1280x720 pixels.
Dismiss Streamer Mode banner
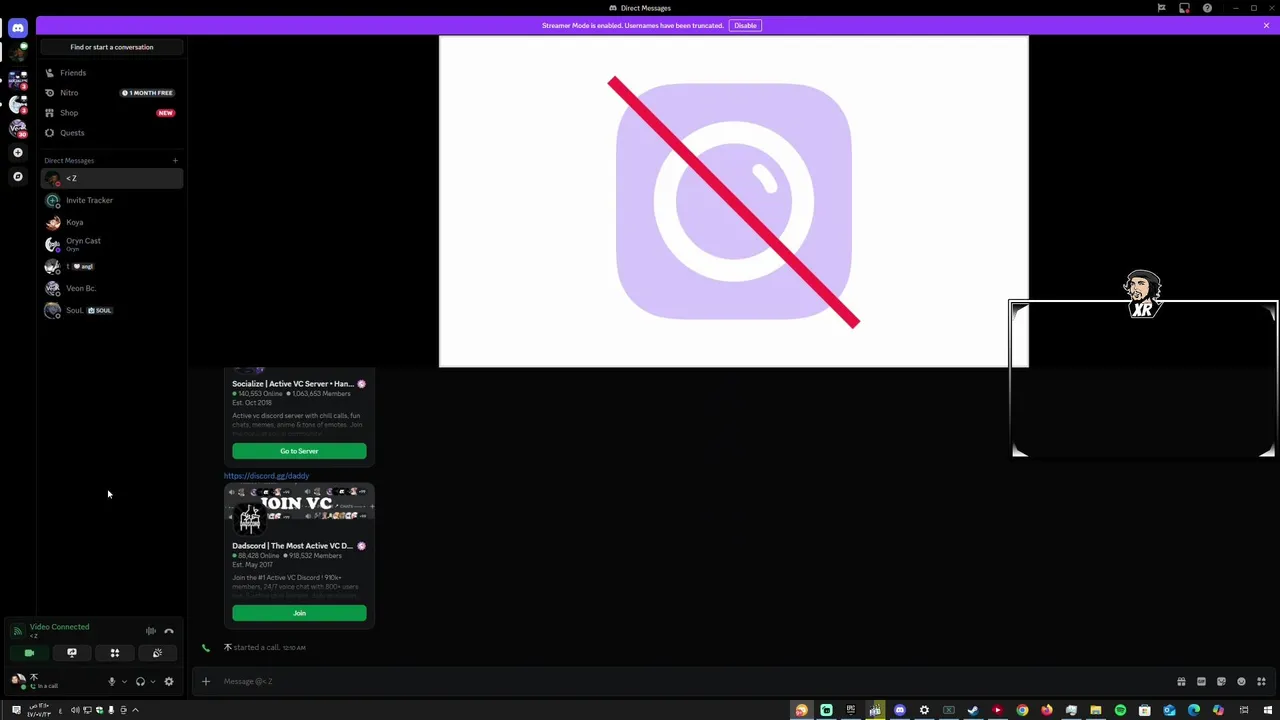[x=1266, y=25]
